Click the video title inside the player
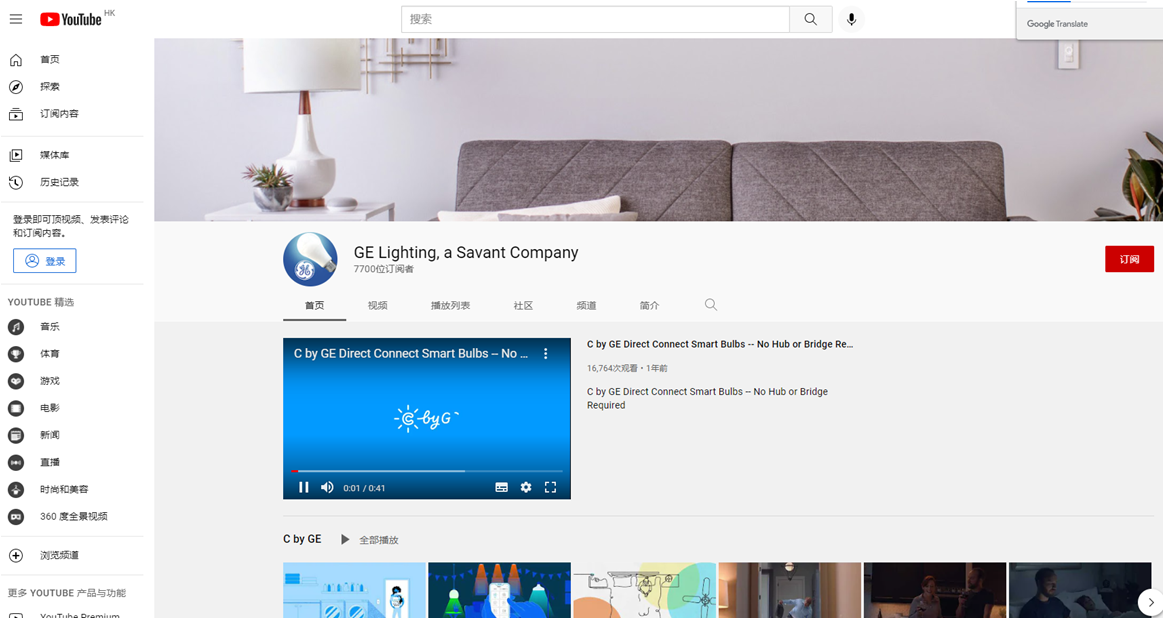The image size is (1164, 619). 411,353
